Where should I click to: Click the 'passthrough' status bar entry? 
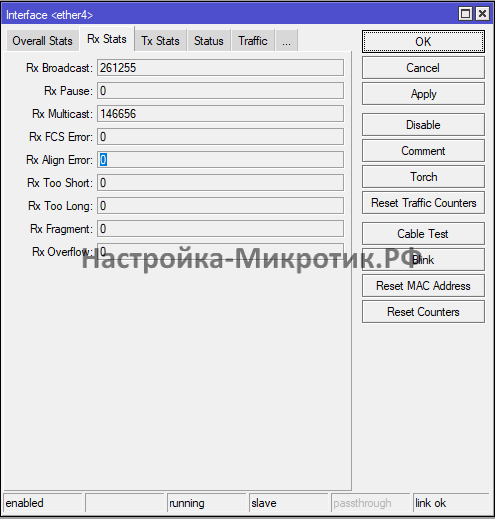tap(371, 503)
